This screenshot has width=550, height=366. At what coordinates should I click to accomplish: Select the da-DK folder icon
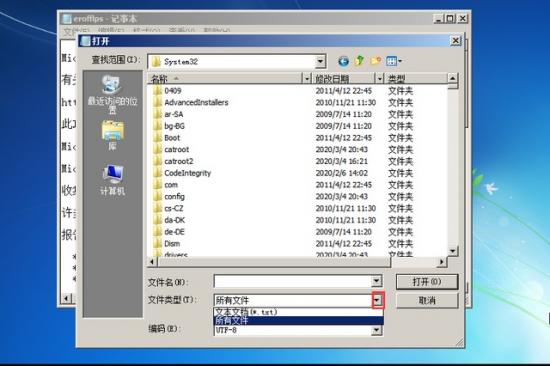pyautogui.click(x=157, y=220)
